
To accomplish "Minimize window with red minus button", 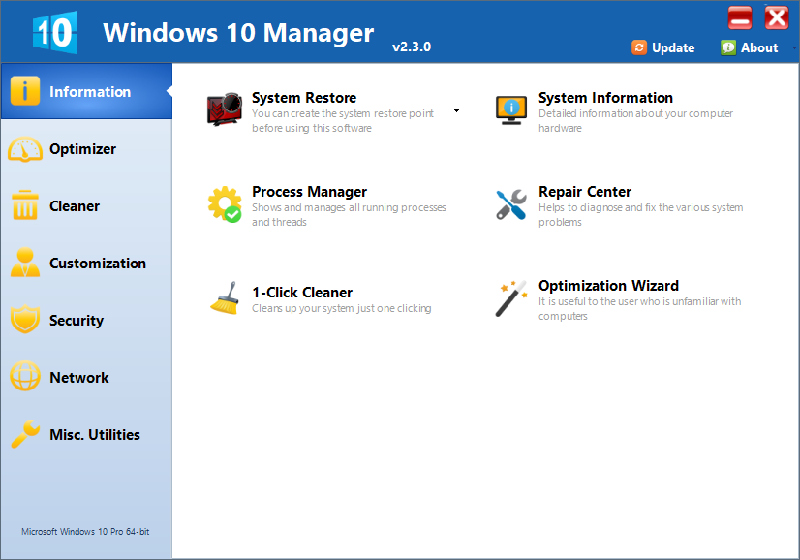I will click(740, 18).
